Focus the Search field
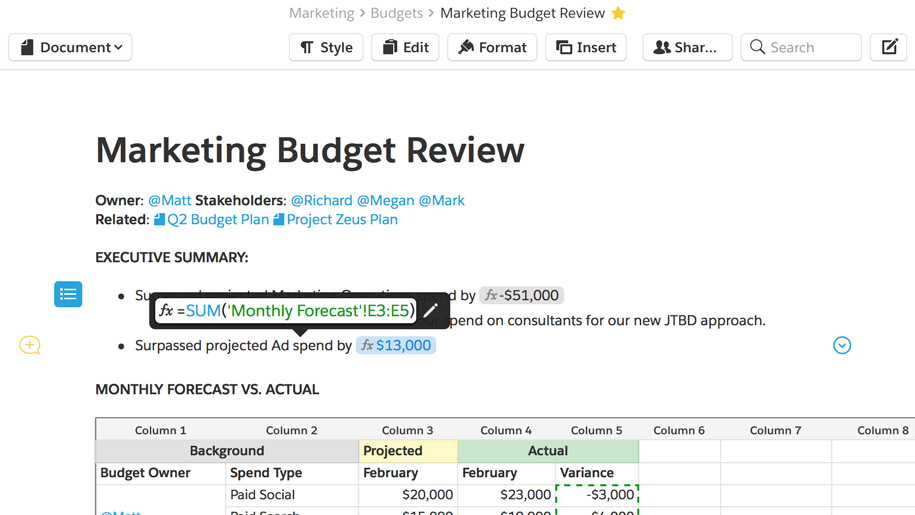Image resolution: width=915 pixels, height=515 pixels. [x=801, y=47]
